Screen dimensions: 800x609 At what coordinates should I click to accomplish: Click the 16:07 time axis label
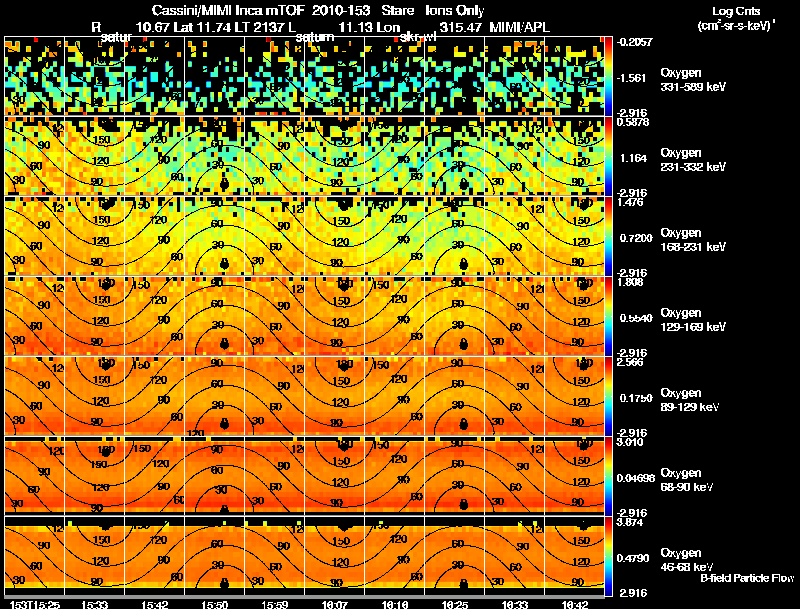click(x=335, y=605)
